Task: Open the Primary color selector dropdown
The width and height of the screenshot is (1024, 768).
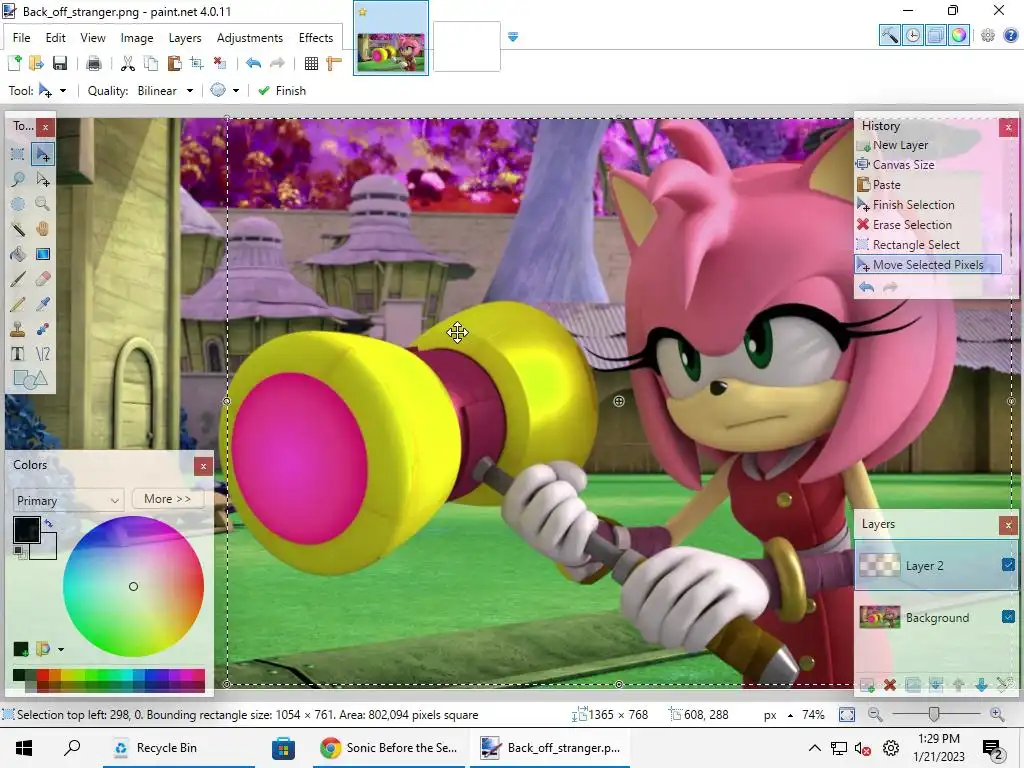Action: pos(67,500)
